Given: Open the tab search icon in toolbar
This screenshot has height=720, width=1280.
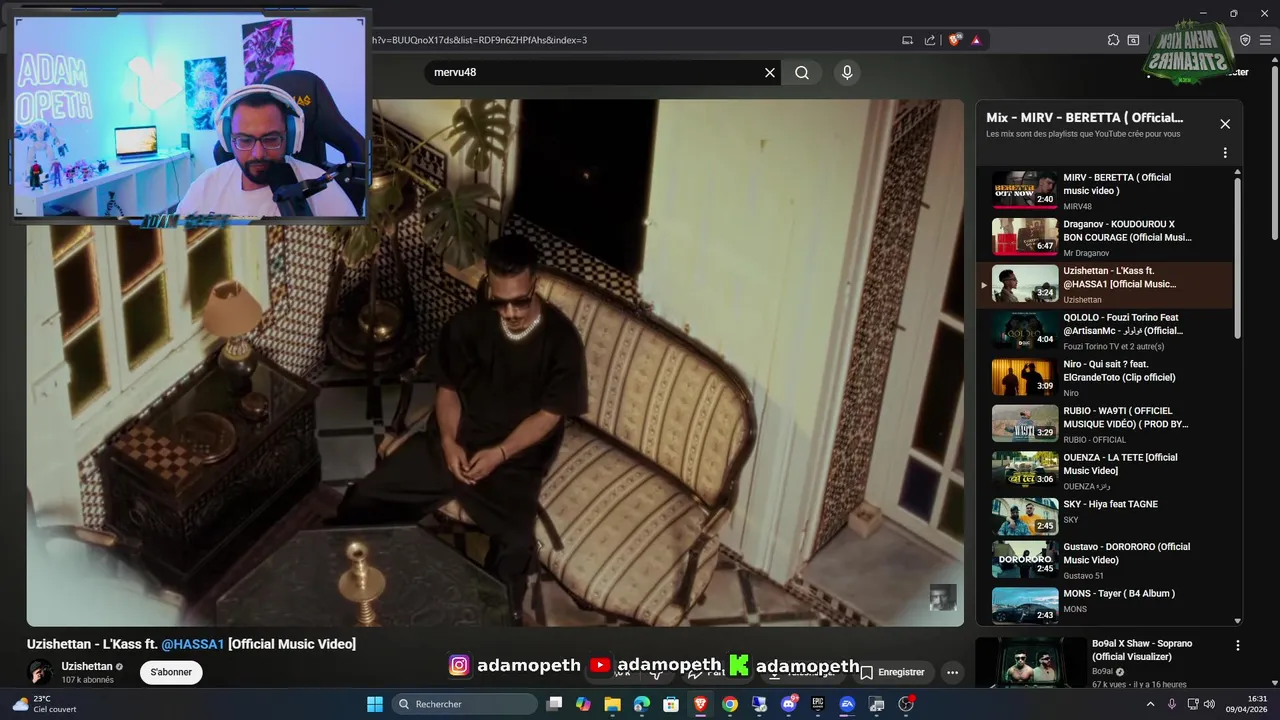Looking at the screenshot, I should 1133,40.
